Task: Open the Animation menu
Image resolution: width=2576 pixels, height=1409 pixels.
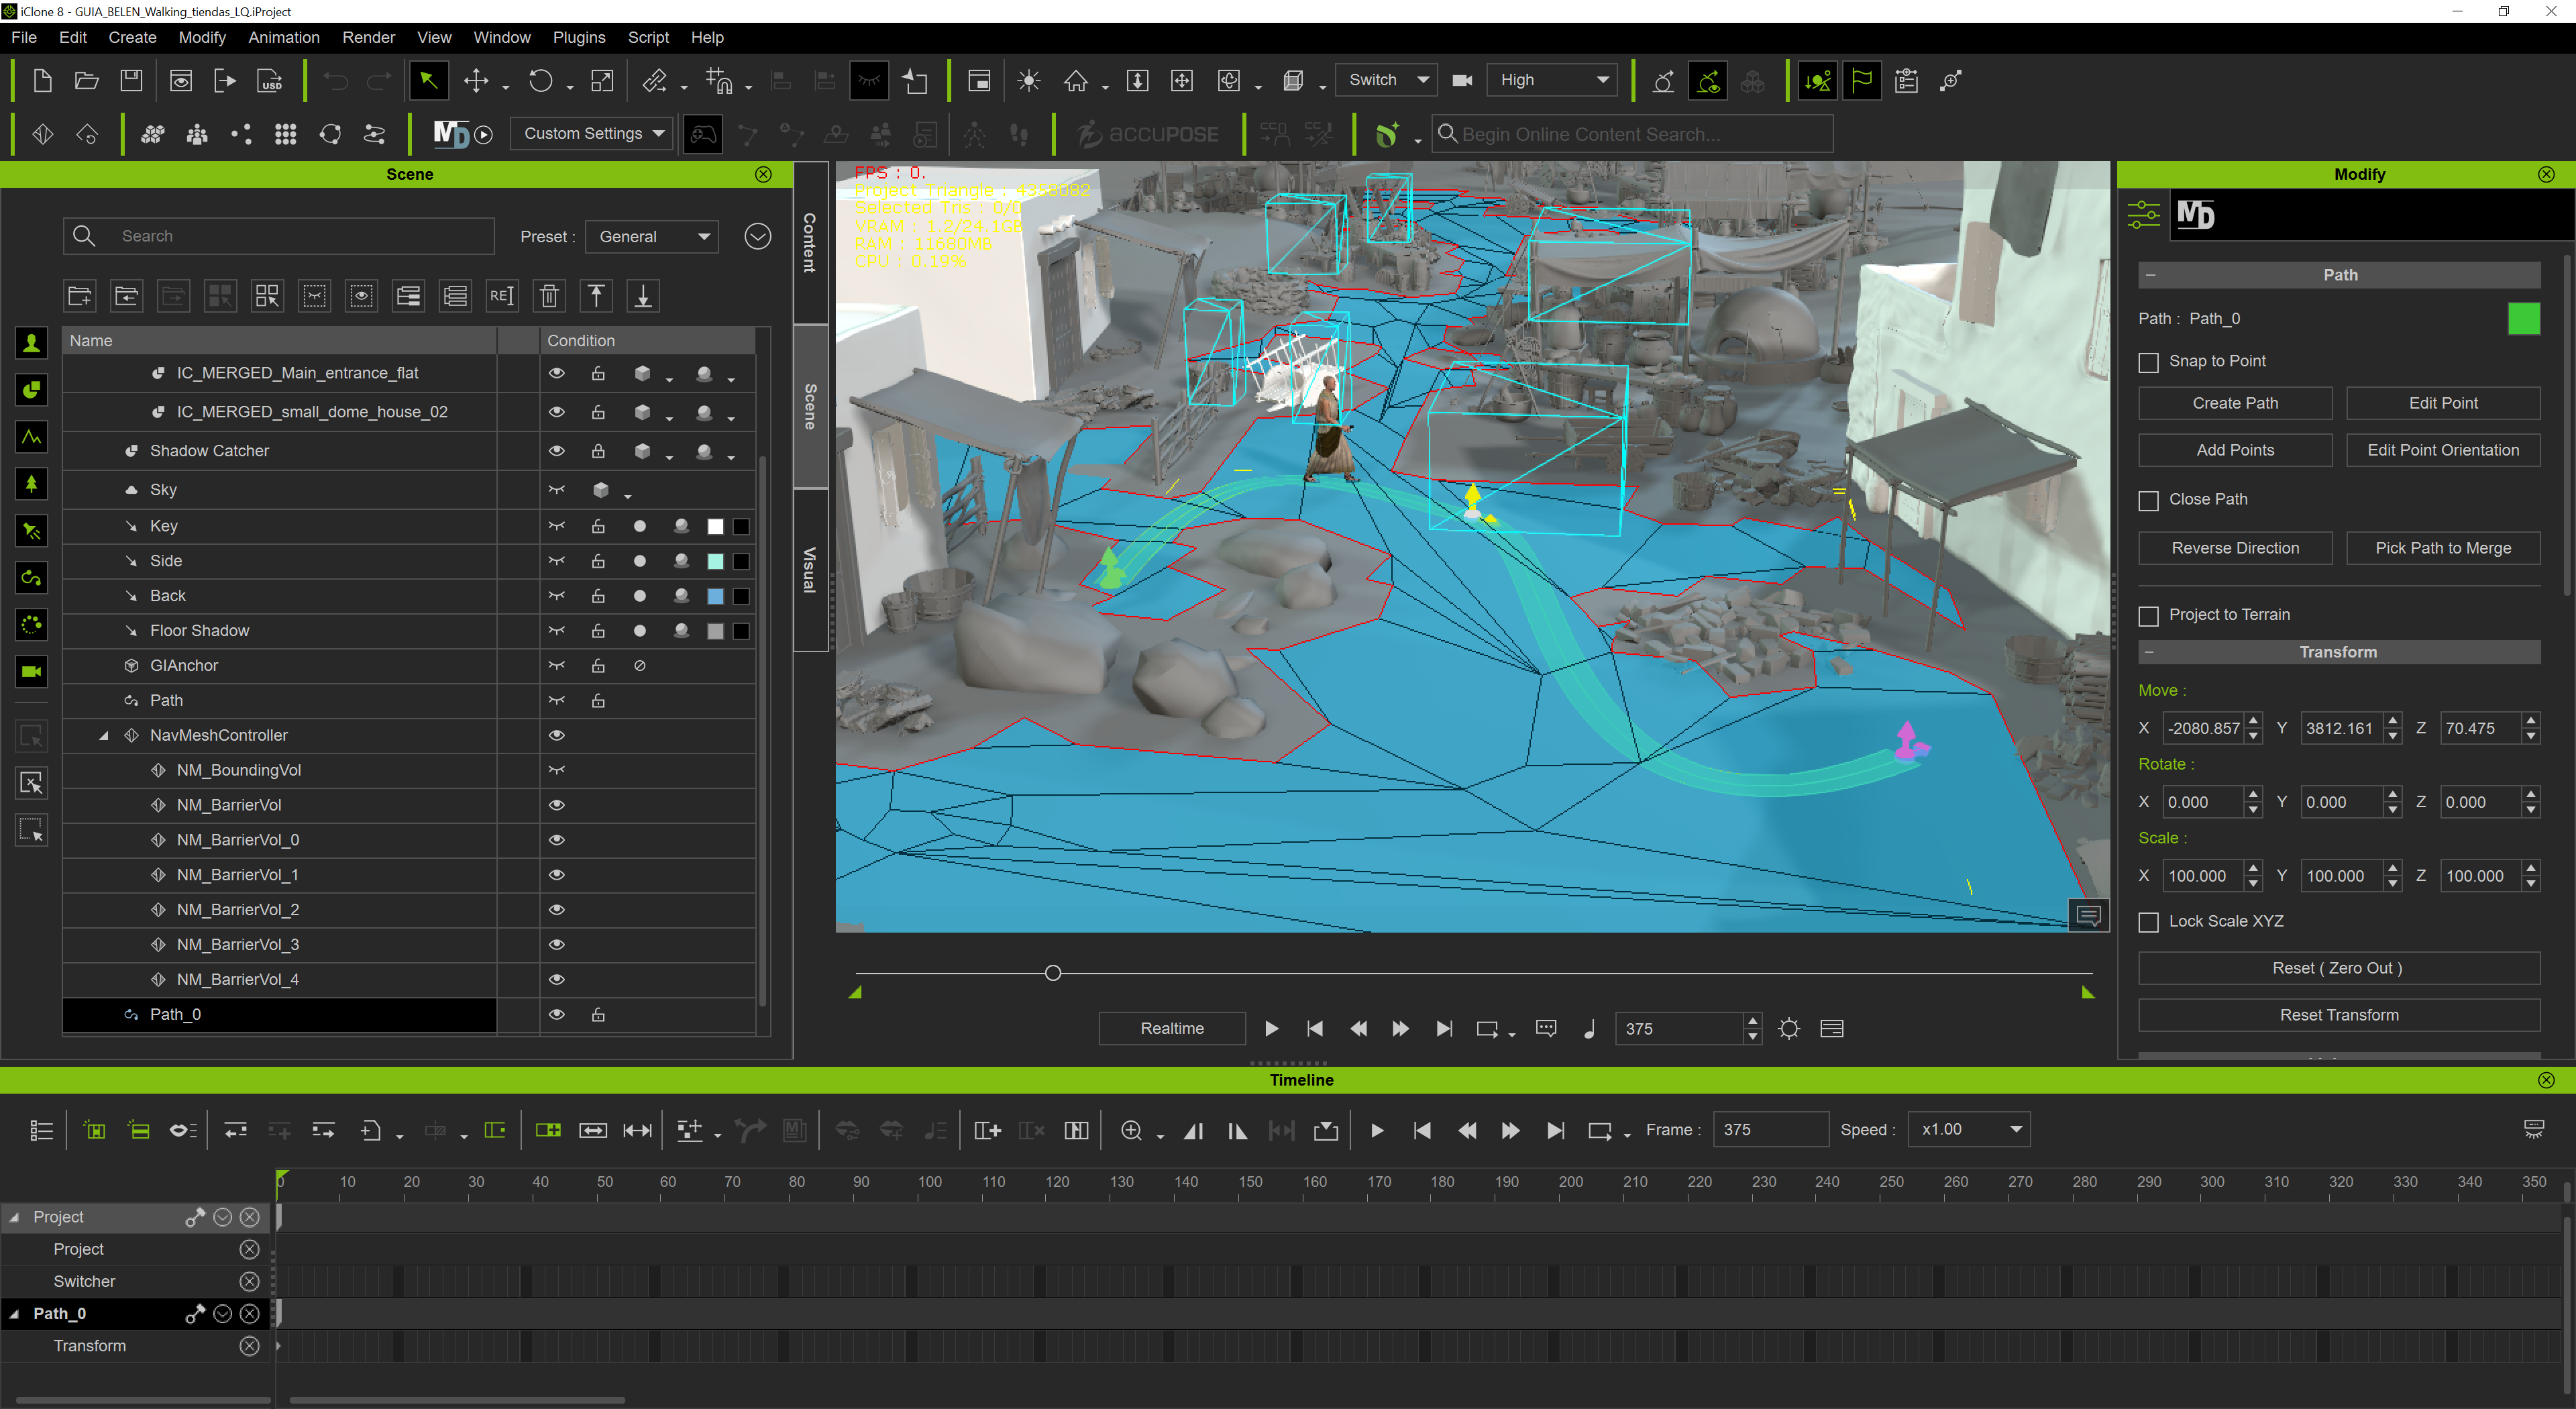Action: pyautogui.click(x=284, y=37)
